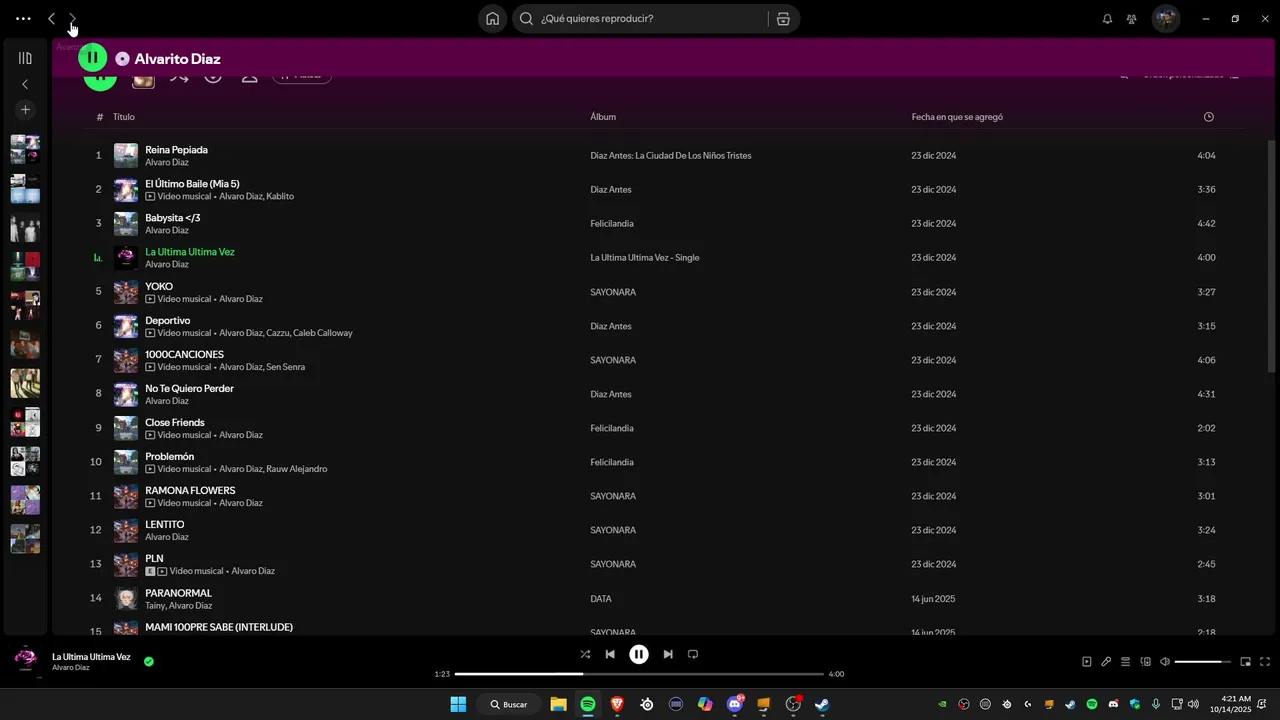Go back with the top left arrow
This screenshot has width=1280, height=720.
[52, 18]
